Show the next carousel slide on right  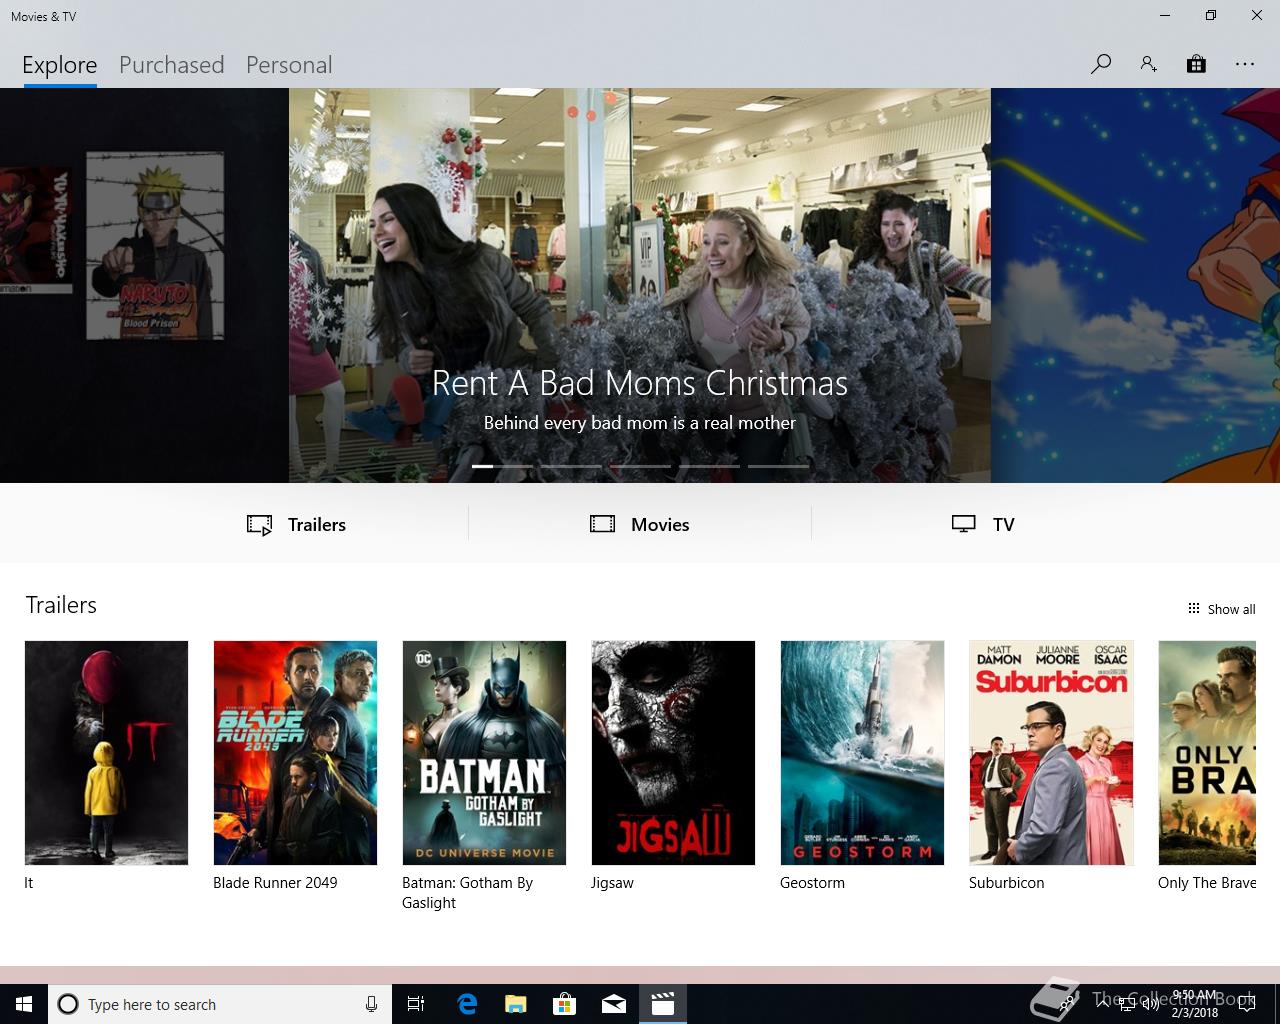tap(1135, 285)
